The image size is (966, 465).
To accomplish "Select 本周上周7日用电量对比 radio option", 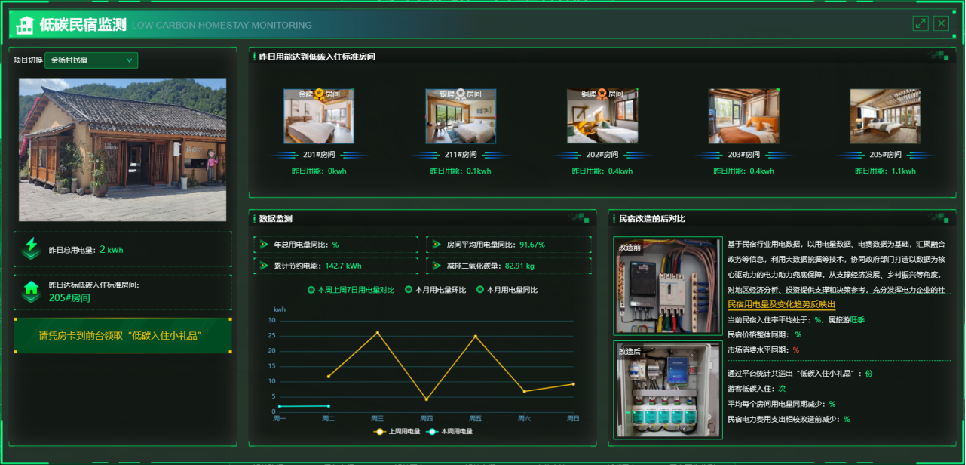I will (314, 290).
